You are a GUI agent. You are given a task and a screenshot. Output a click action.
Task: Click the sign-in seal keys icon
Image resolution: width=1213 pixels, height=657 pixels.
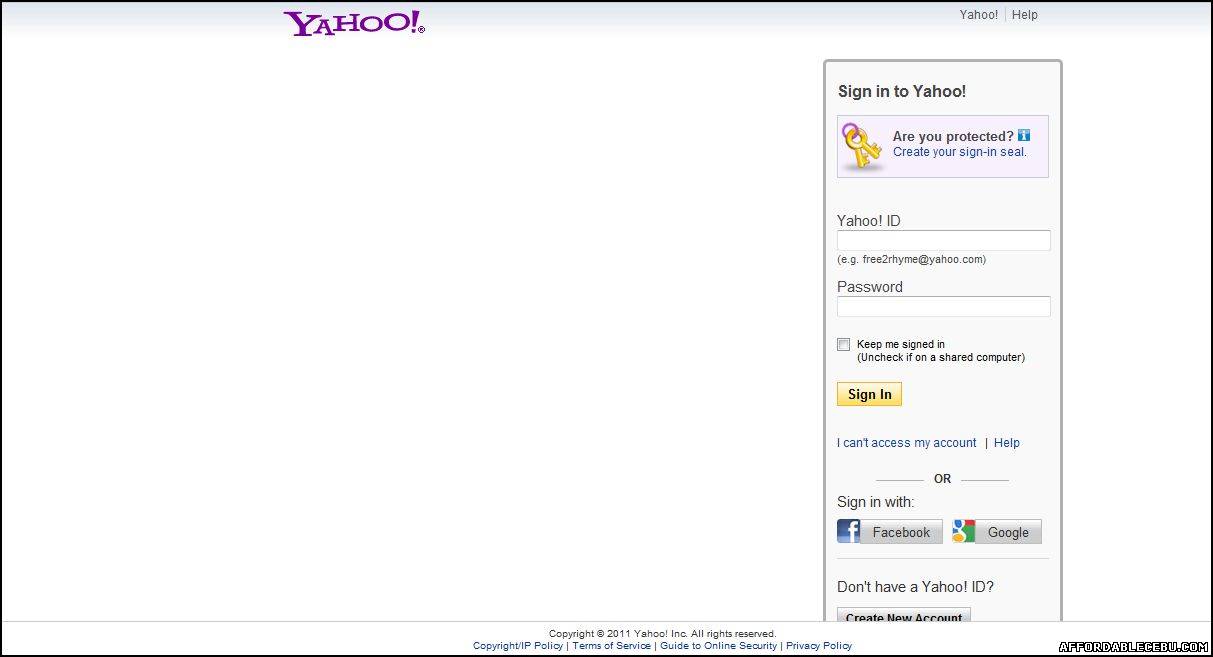click(861, 146)
